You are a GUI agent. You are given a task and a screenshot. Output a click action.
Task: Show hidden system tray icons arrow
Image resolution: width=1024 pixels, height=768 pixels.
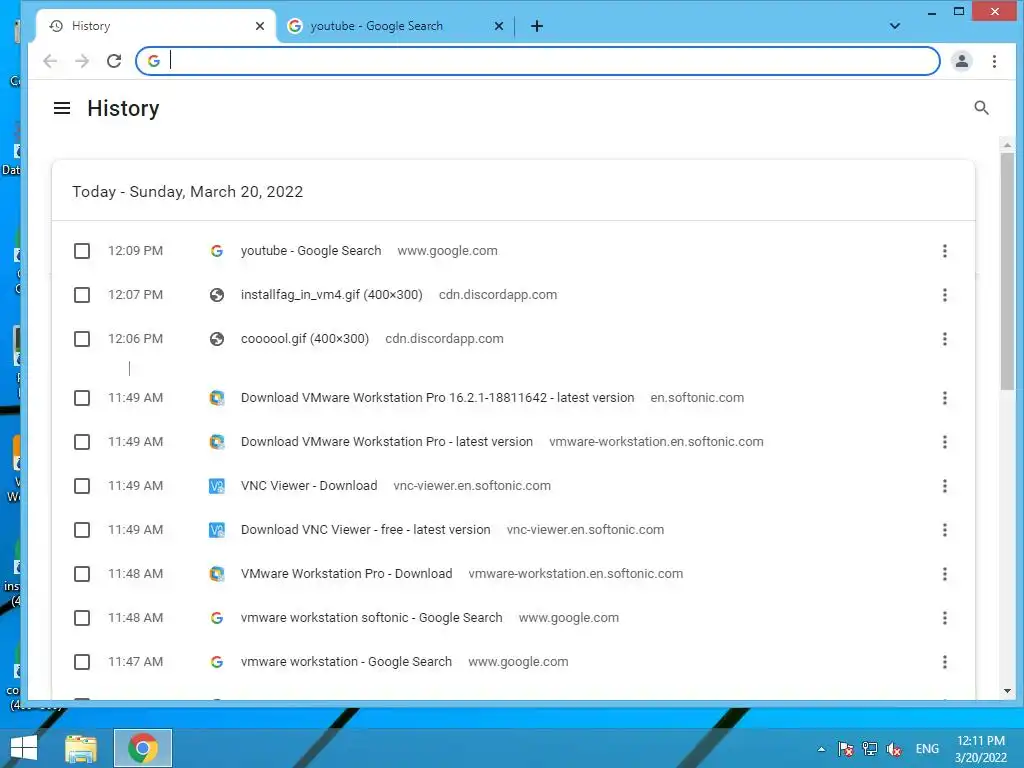pyautogui.click(x=822, y=749)
